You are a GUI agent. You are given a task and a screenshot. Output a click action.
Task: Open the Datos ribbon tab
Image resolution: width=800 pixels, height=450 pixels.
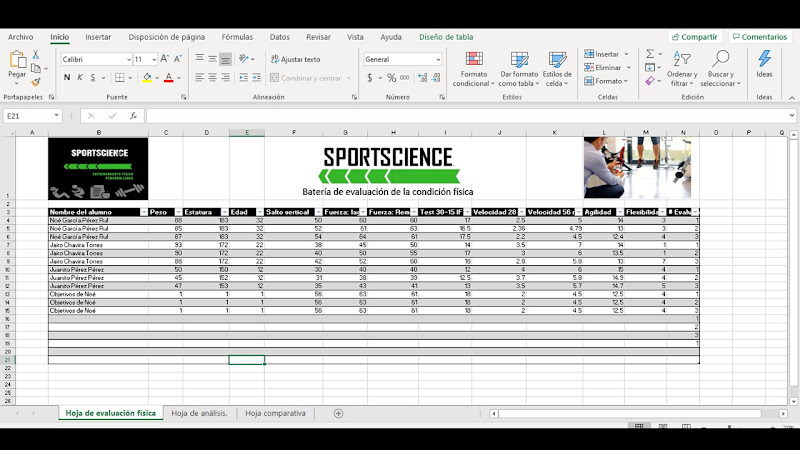280,37
